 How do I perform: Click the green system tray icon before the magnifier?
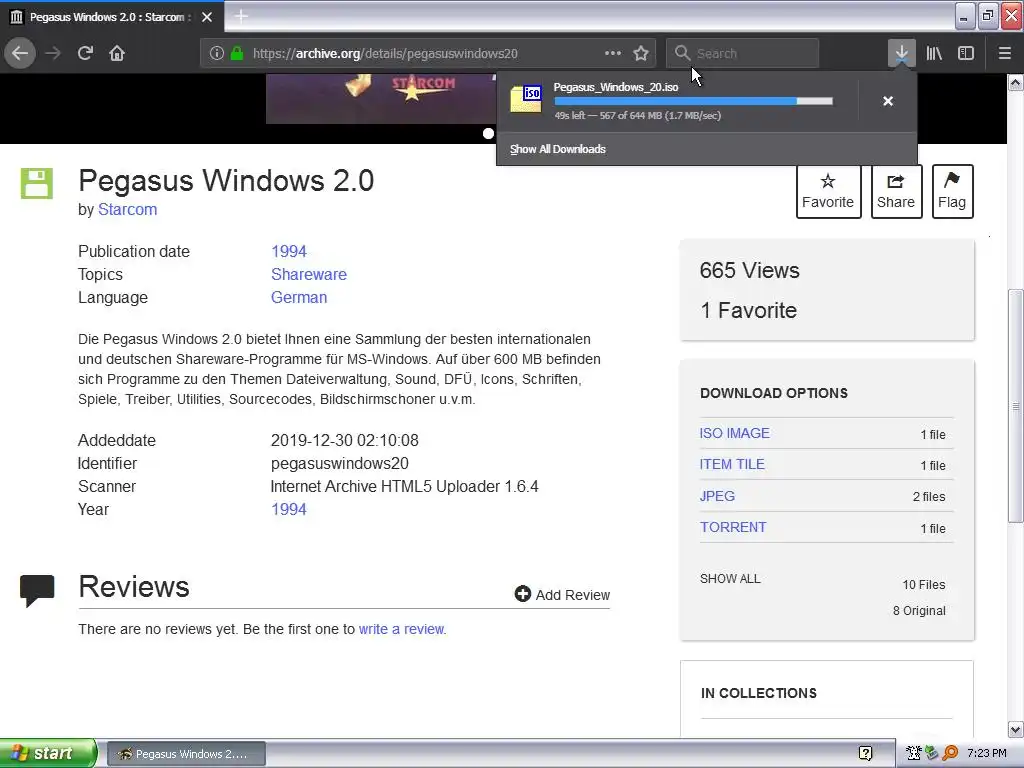point(931,754)
